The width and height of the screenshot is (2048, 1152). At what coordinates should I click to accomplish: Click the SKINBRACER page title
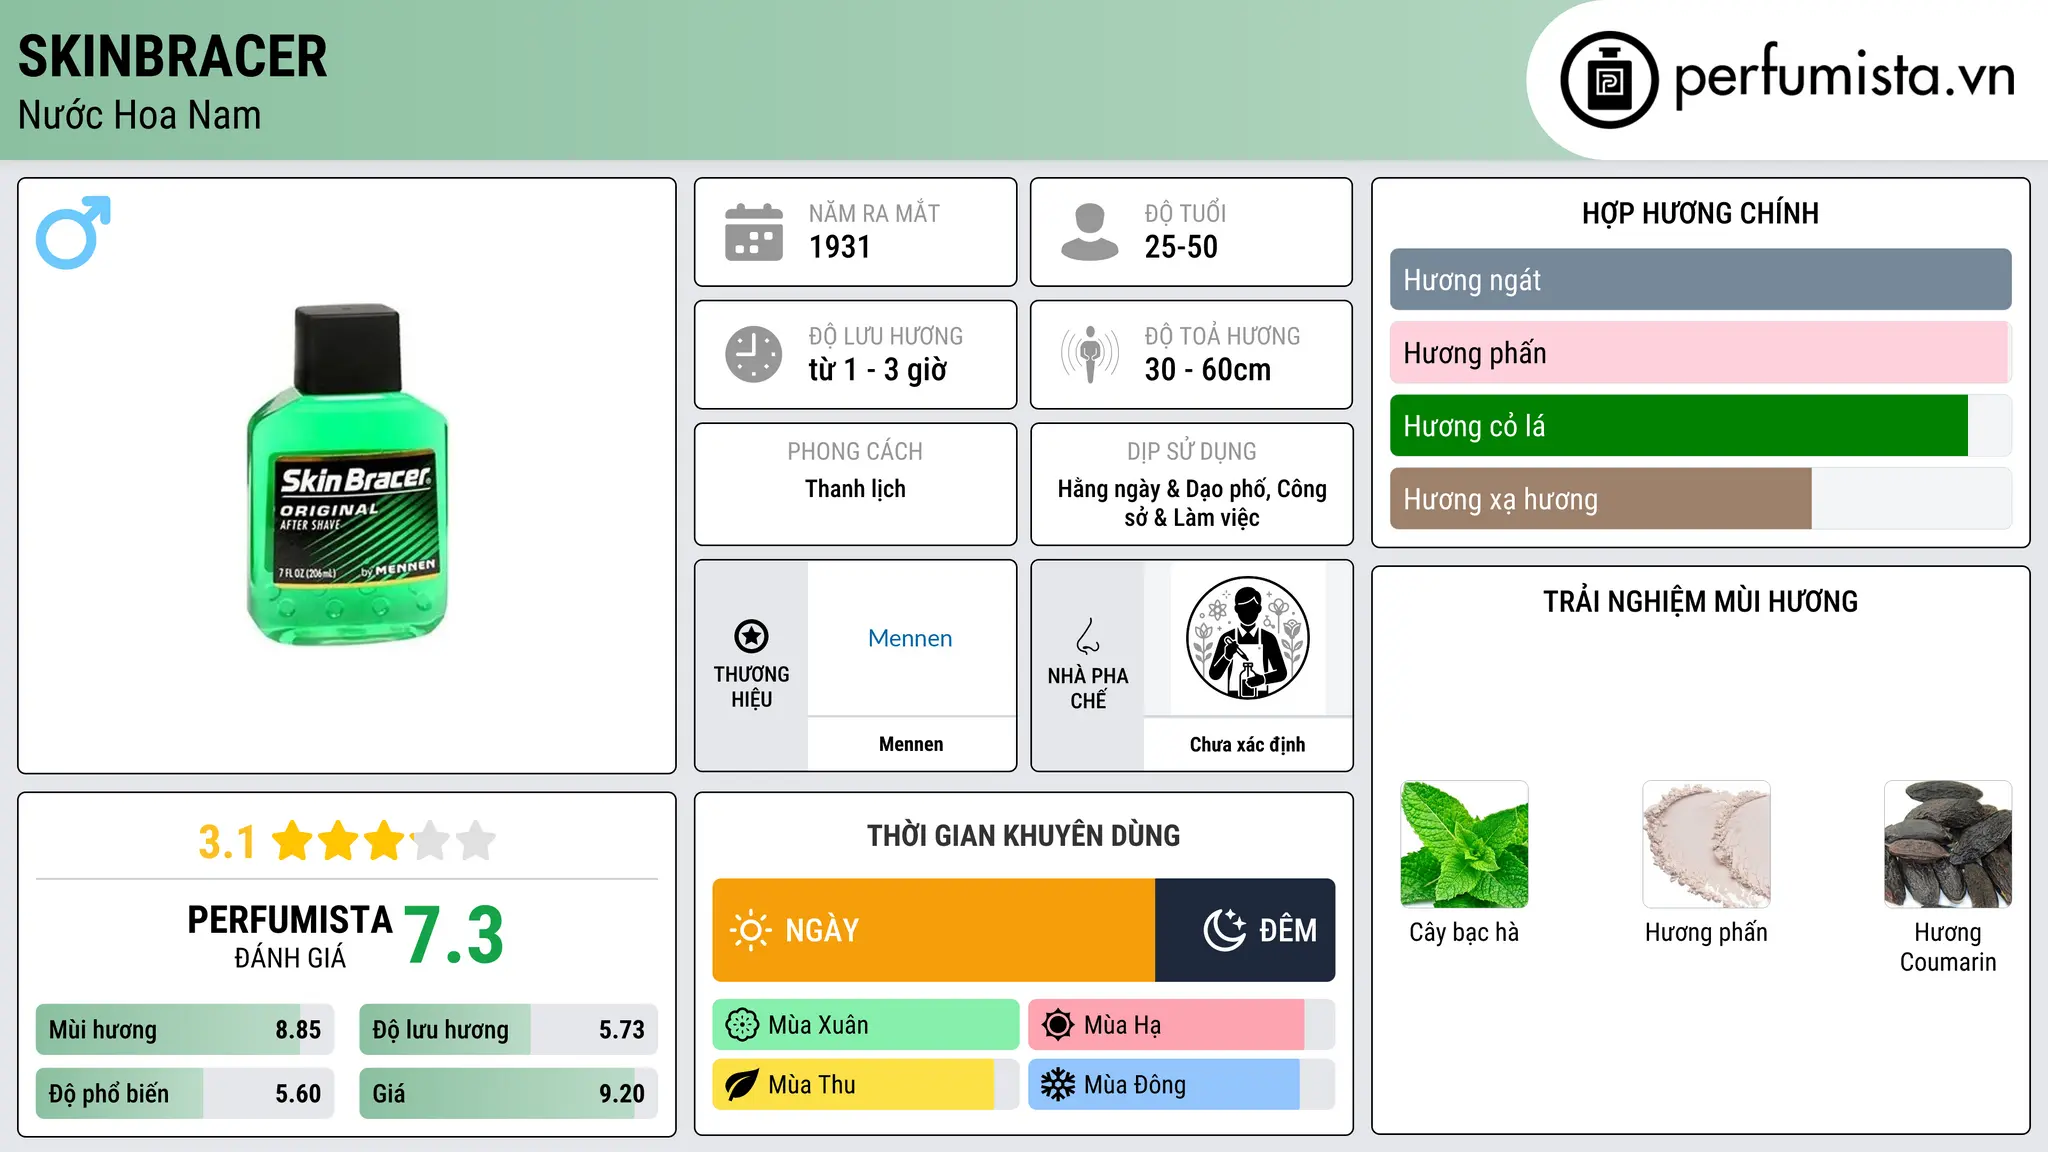[x=173, y=57]
